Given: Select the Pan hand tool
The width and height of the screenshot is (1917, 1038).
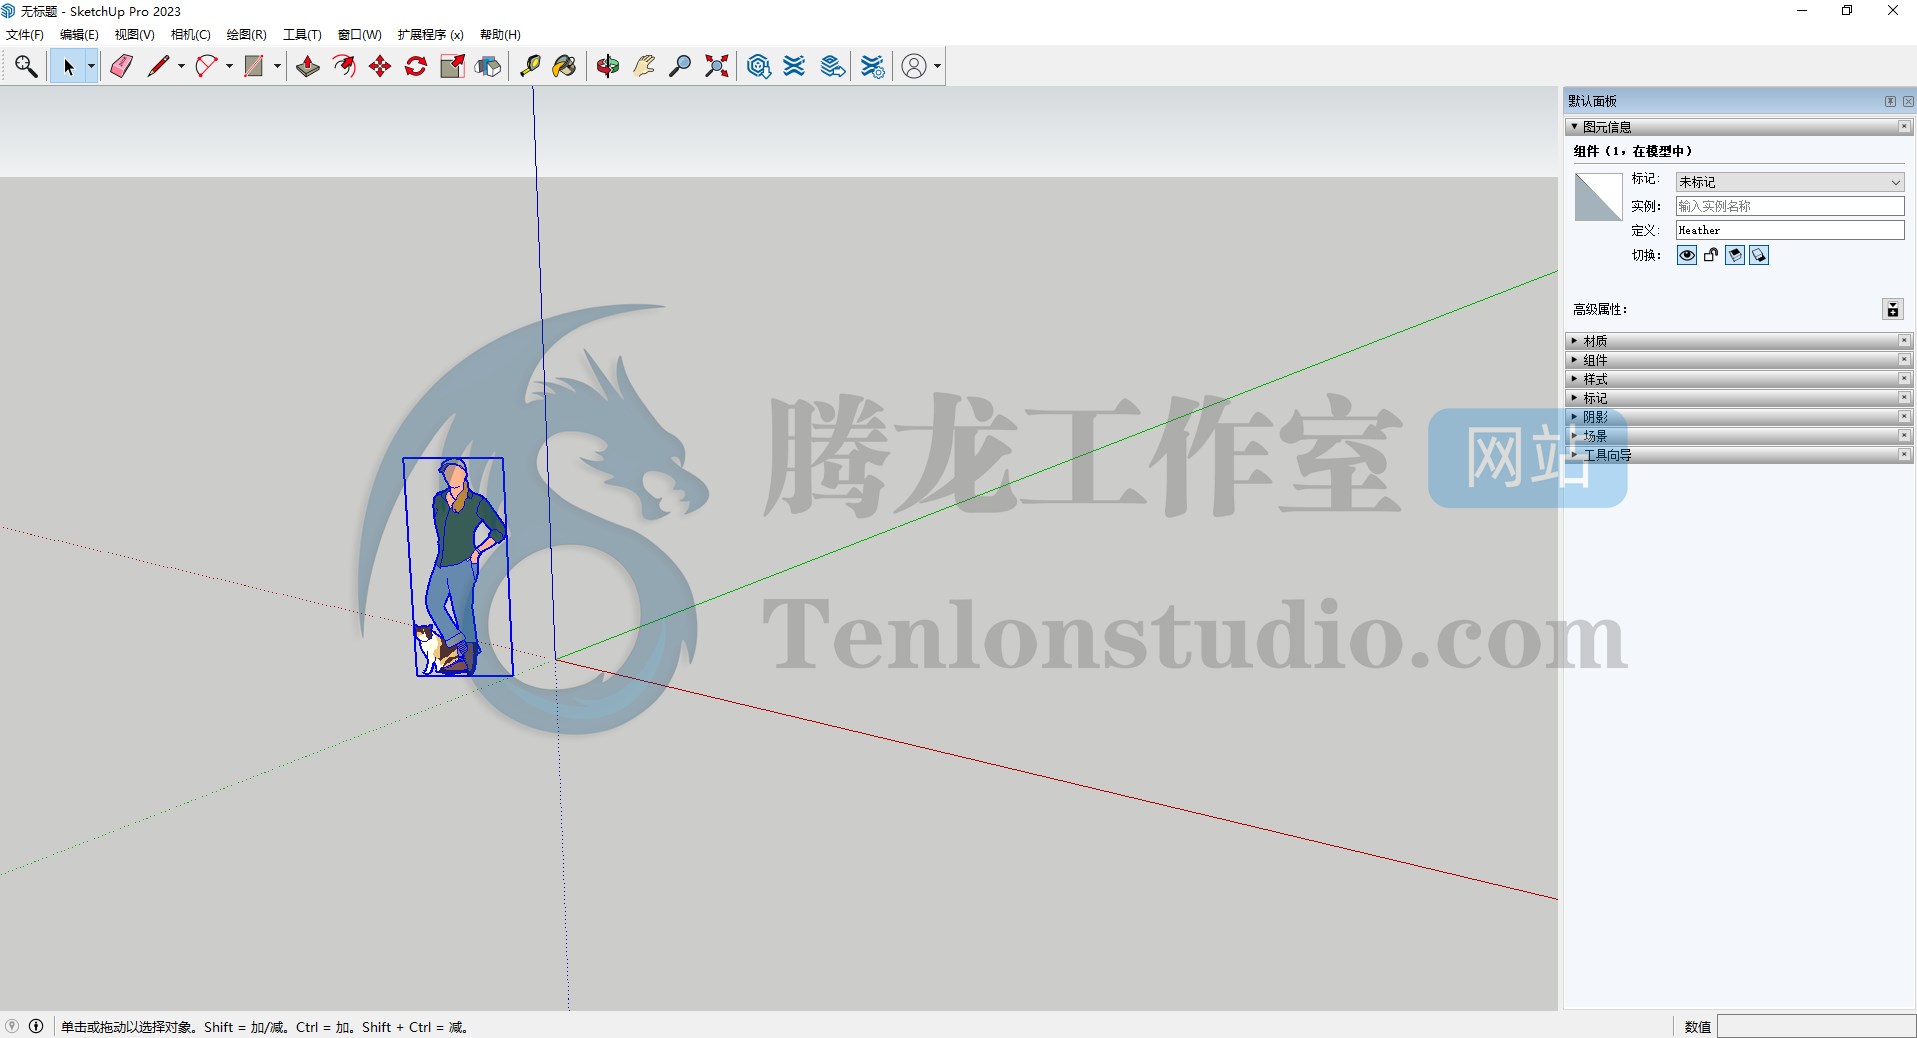Looking at the screenshot, I should click(644, 66).
